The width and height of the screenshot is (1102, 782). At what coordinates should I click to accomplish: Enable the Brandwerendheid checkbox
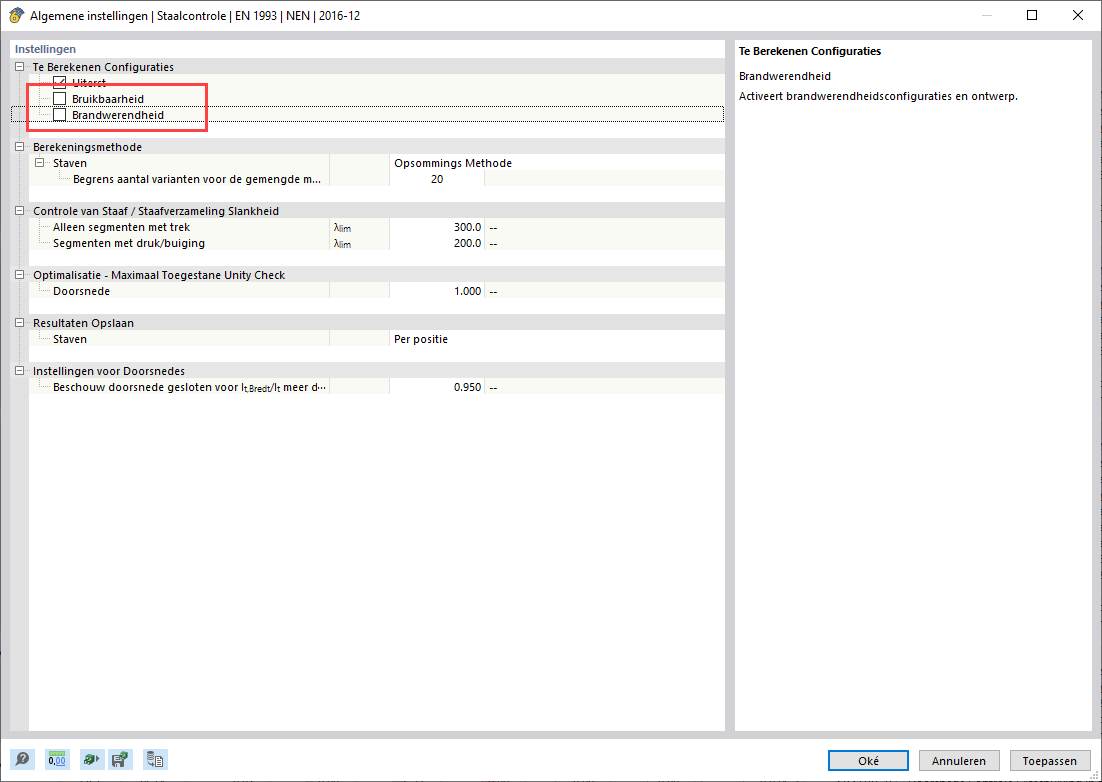pos(60,114)
